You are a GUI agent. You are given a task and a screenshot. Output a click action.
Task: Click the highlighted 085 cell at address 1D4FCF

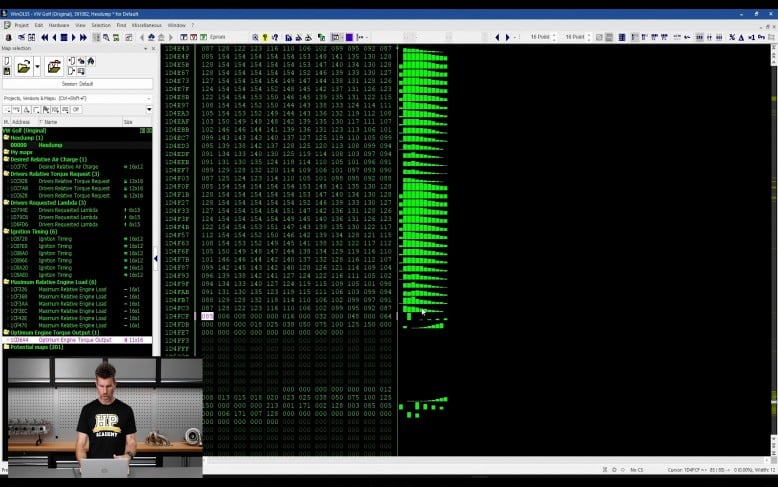[x=207, y=316]
